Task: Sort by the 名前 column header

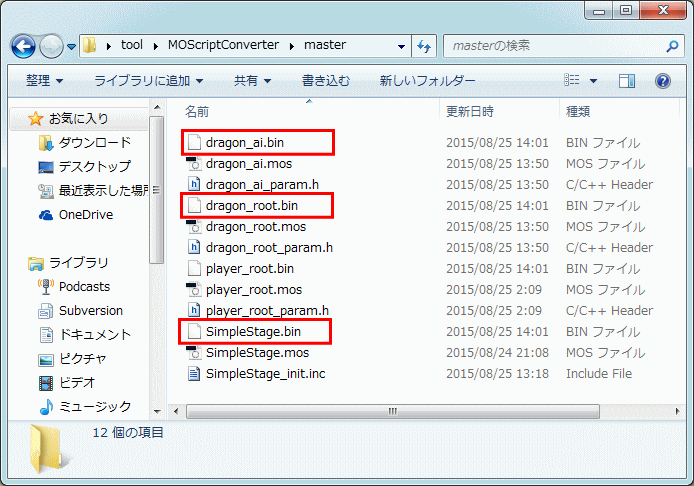Action: [197, 112]
